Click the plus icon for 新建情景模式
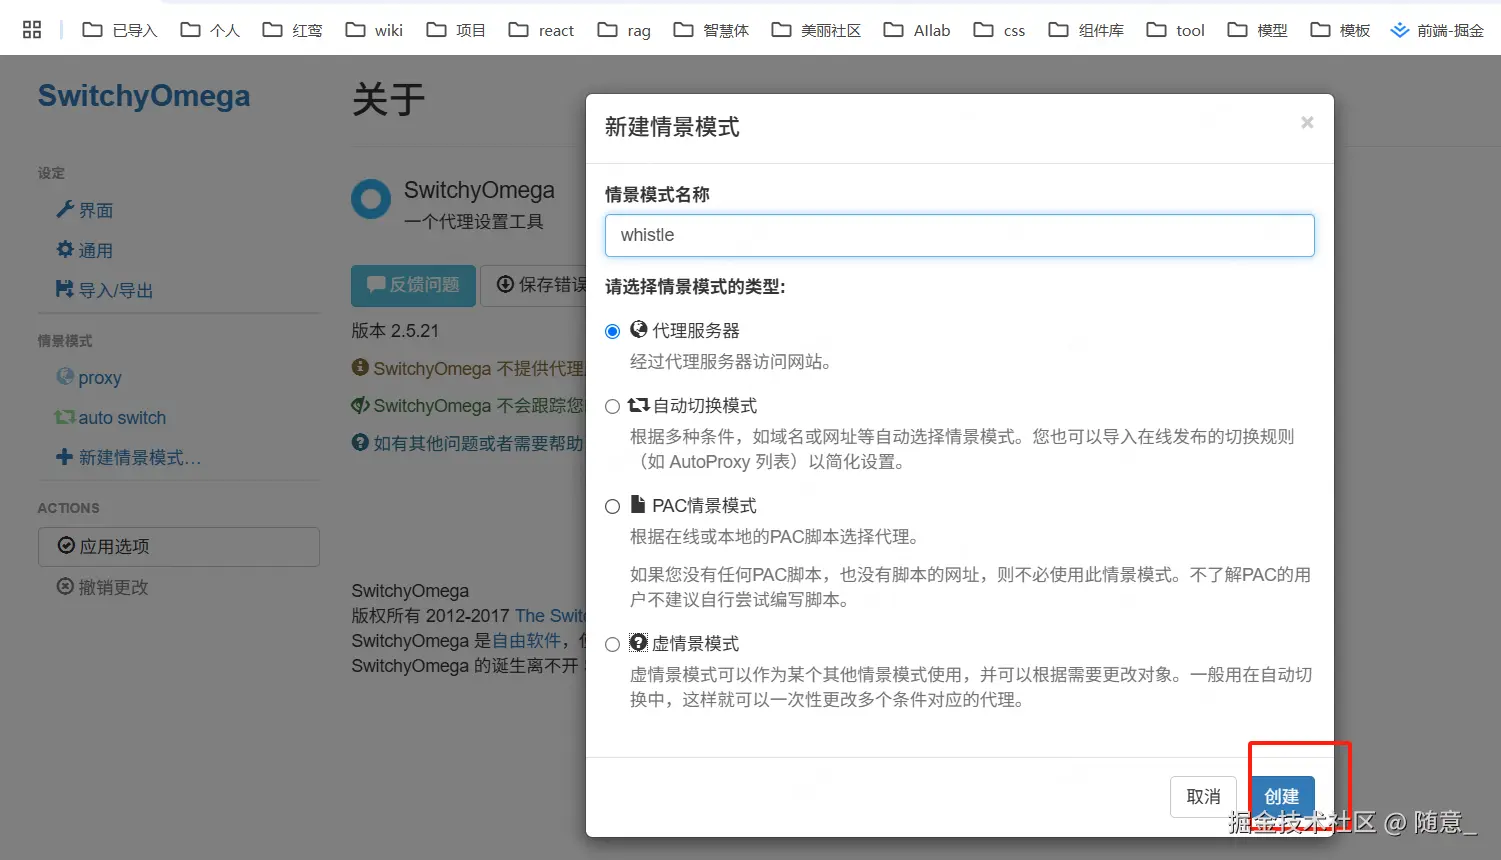The width and height of the screenshot is (1501, 860). 65,457
